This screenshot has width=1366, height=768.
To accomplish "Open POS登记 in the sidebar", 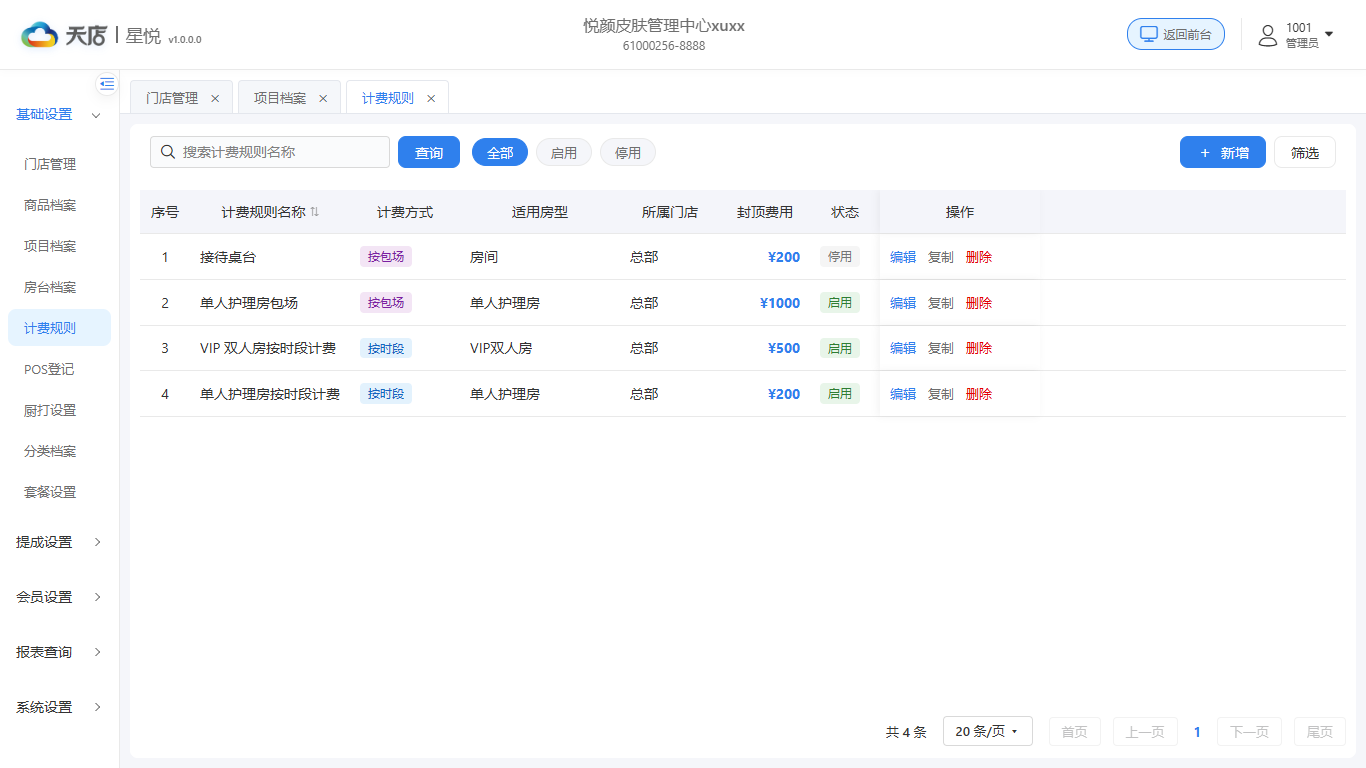I will (59, 369).
